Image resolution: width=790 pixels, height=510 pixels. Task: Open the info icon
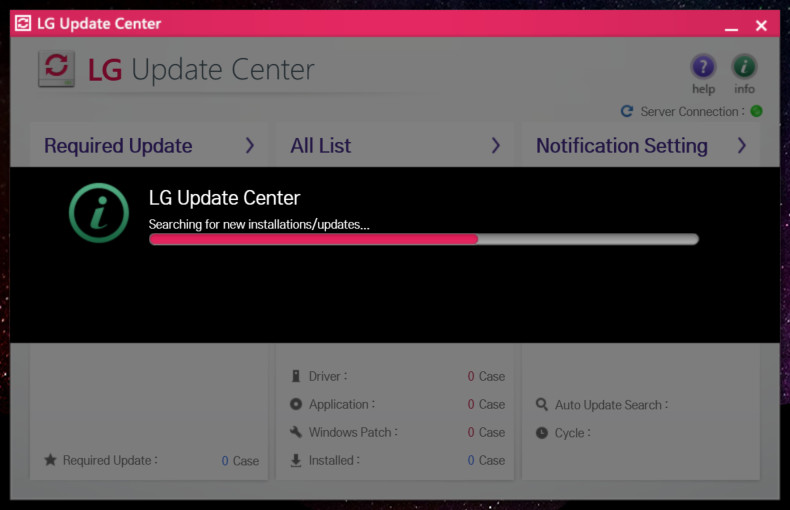pos(744,67)
